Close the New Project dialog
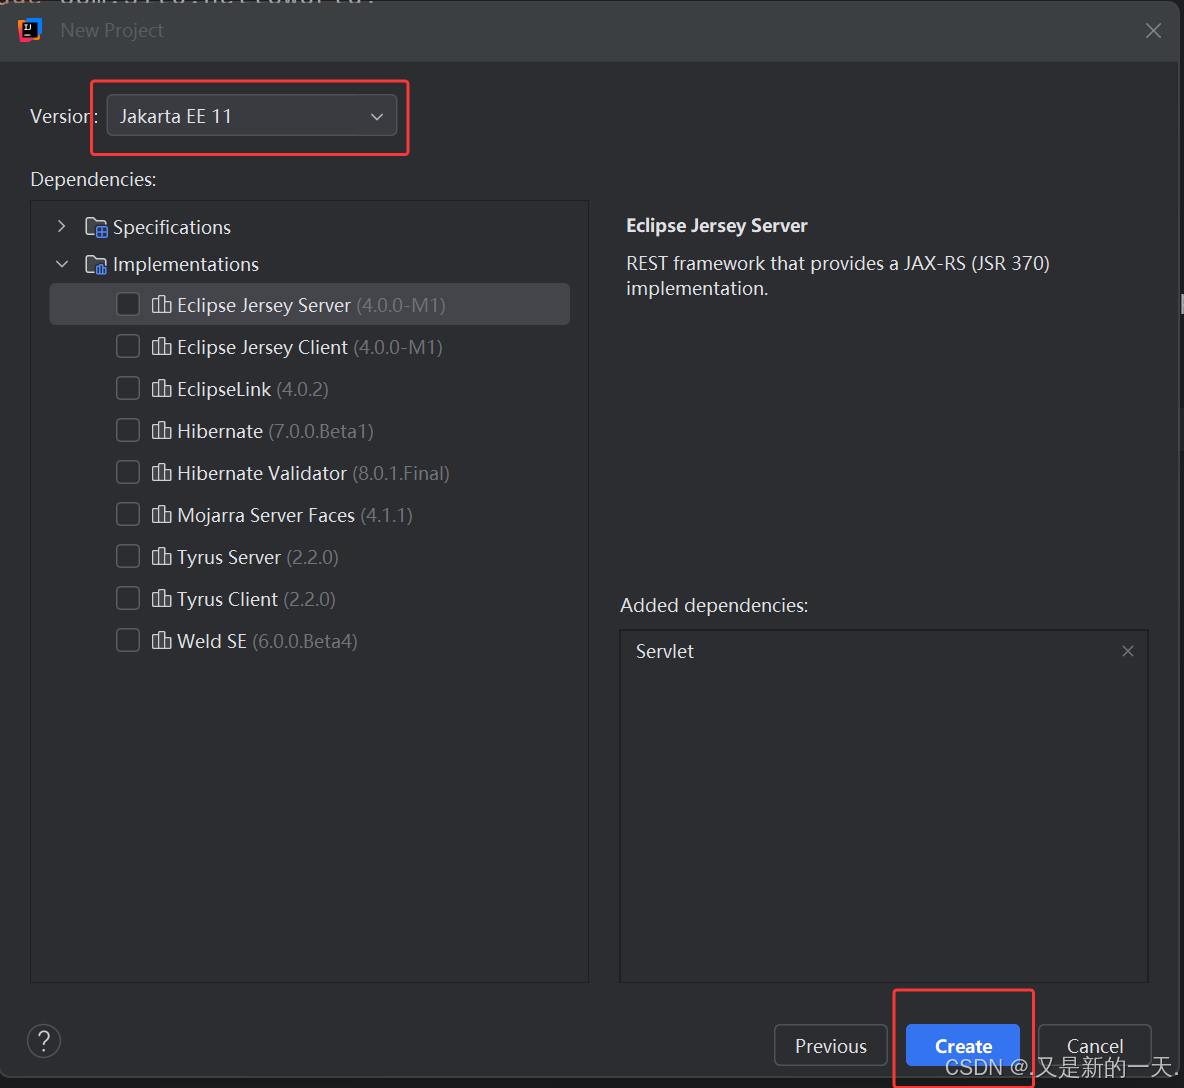This screenshot has width=1184, height=1088. 1152,30
